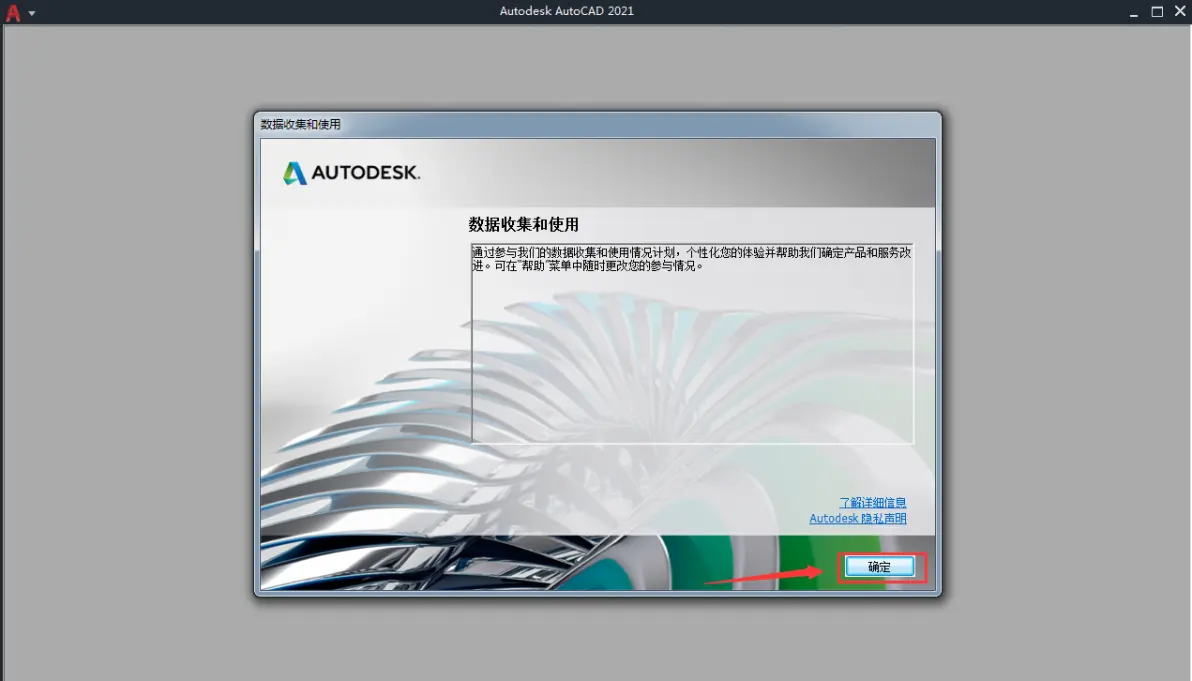Viewport: 1192px width, 681px height.
Task: Close the AutoCAD 2021 window
Action: point(1181,11)
